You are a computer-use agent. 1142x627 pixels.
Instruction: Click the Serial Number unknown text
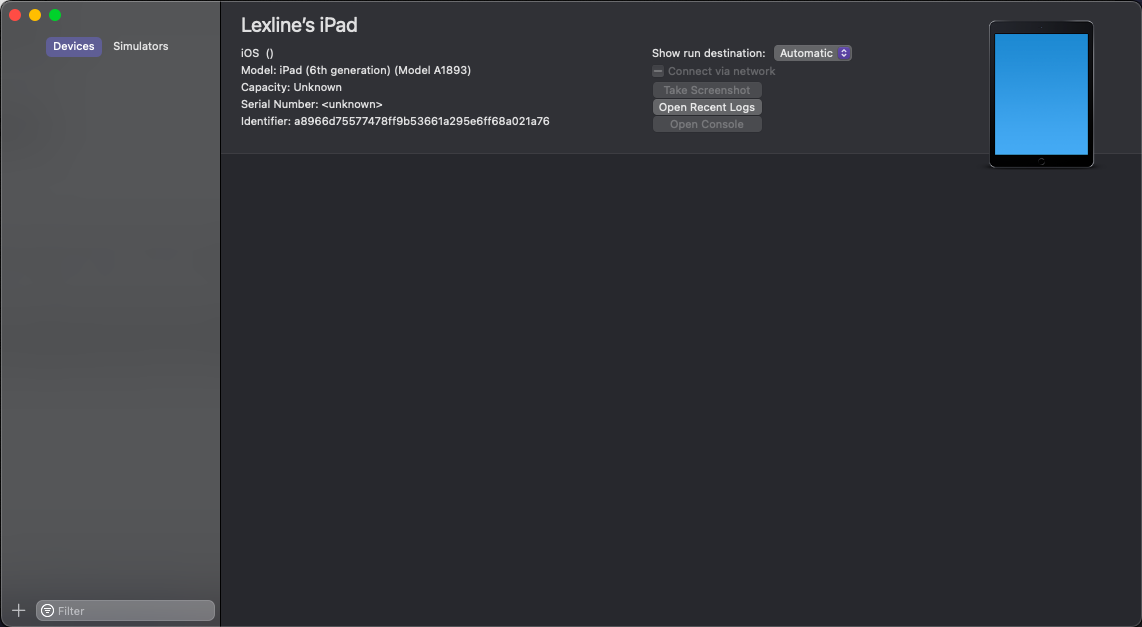tap(312, 104)
